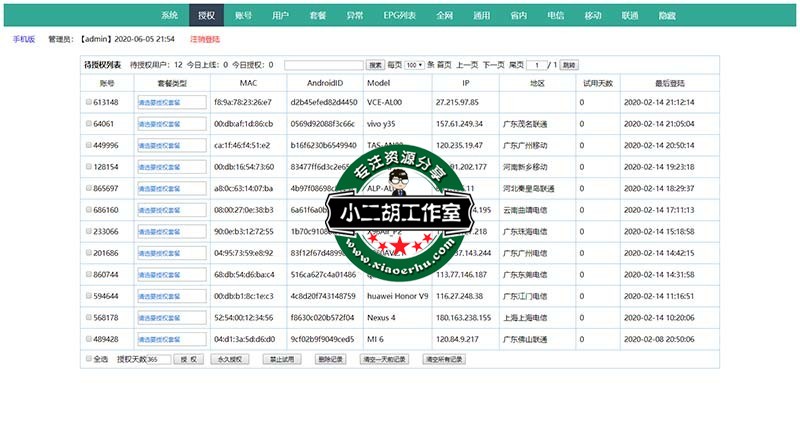Focus the search text input field
Screen dimensions: 800x429
(x=323, y=65)
